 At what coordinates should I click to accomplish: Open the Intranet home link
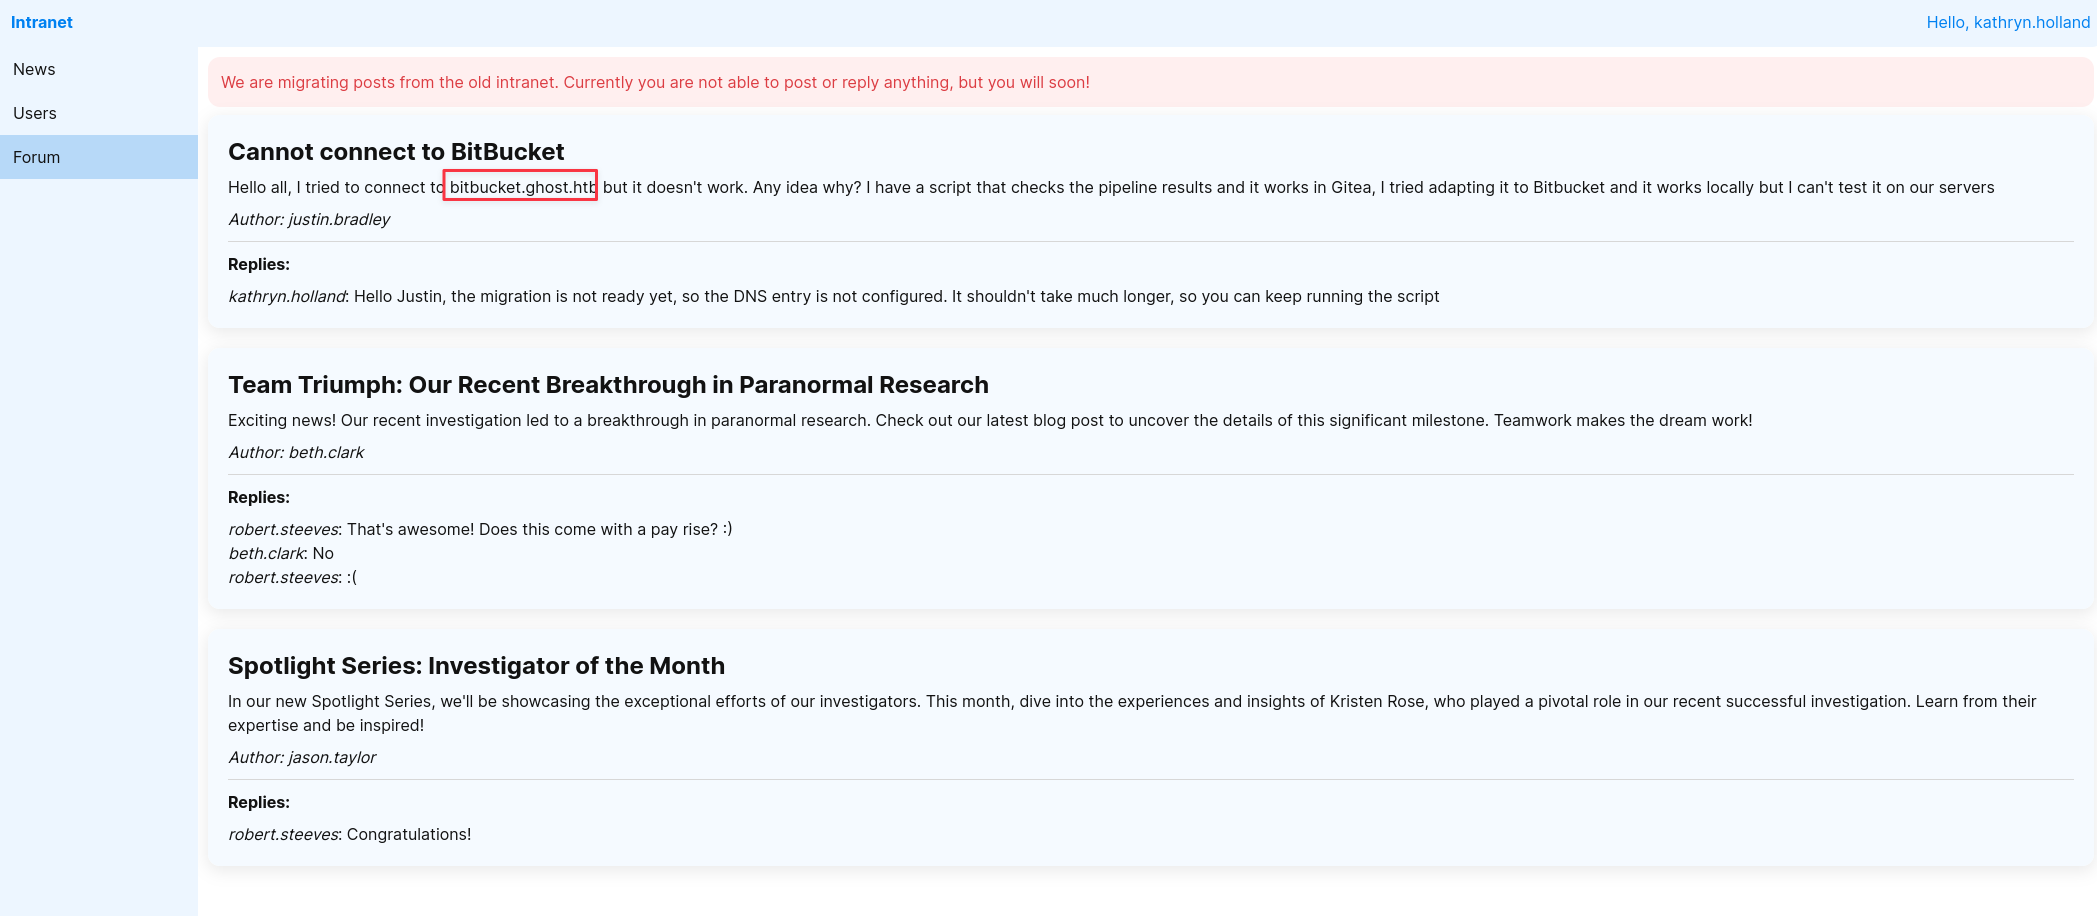coord(42,22)
